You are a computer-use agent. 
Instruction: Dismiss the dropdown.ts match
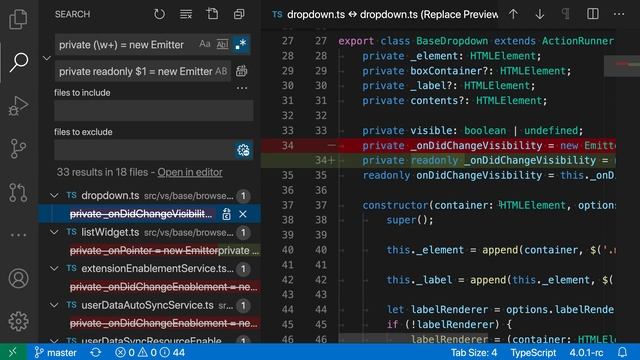pyautogui.click(x=243, y=214)
